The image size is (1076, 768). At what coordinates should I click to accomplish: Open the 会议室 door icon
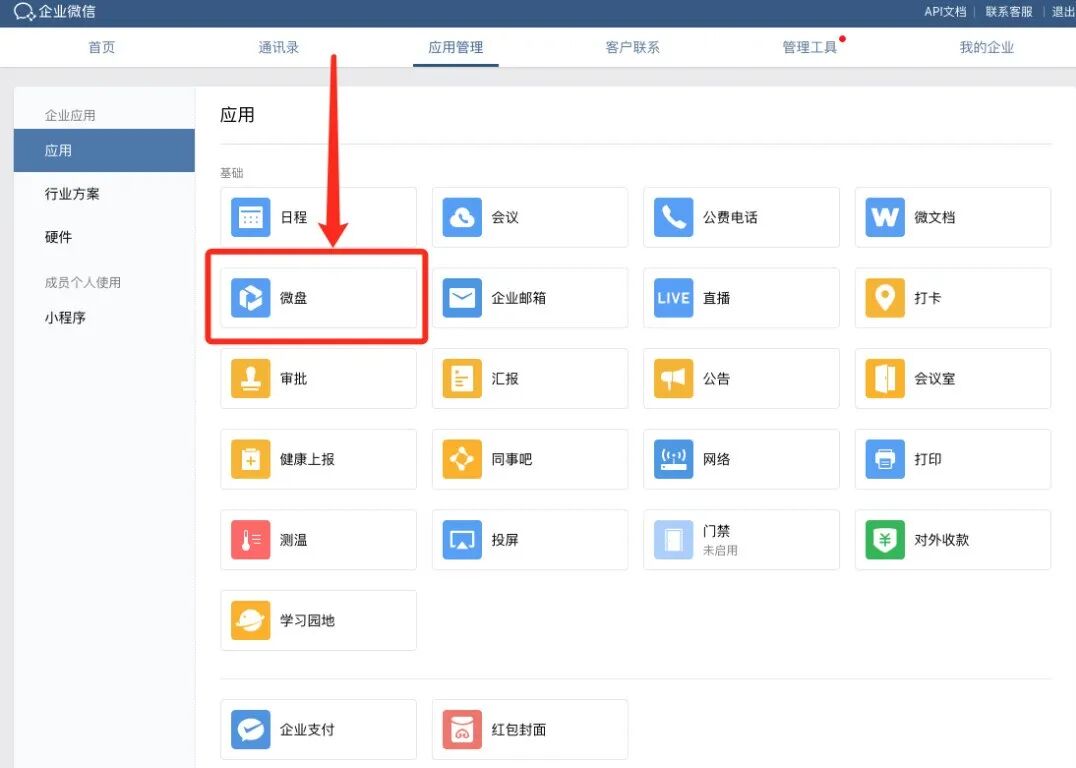[x=885, y=379]
